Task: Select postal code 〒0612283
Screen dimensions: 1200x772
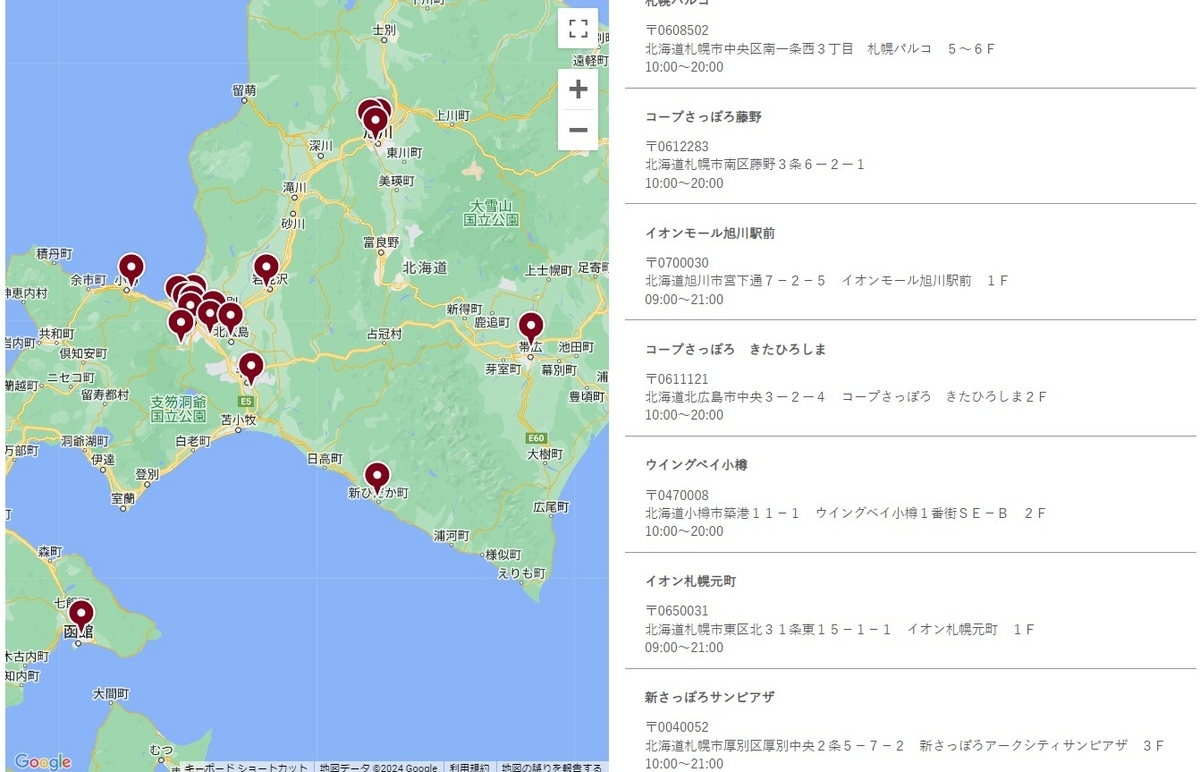Action: (677, 147)
